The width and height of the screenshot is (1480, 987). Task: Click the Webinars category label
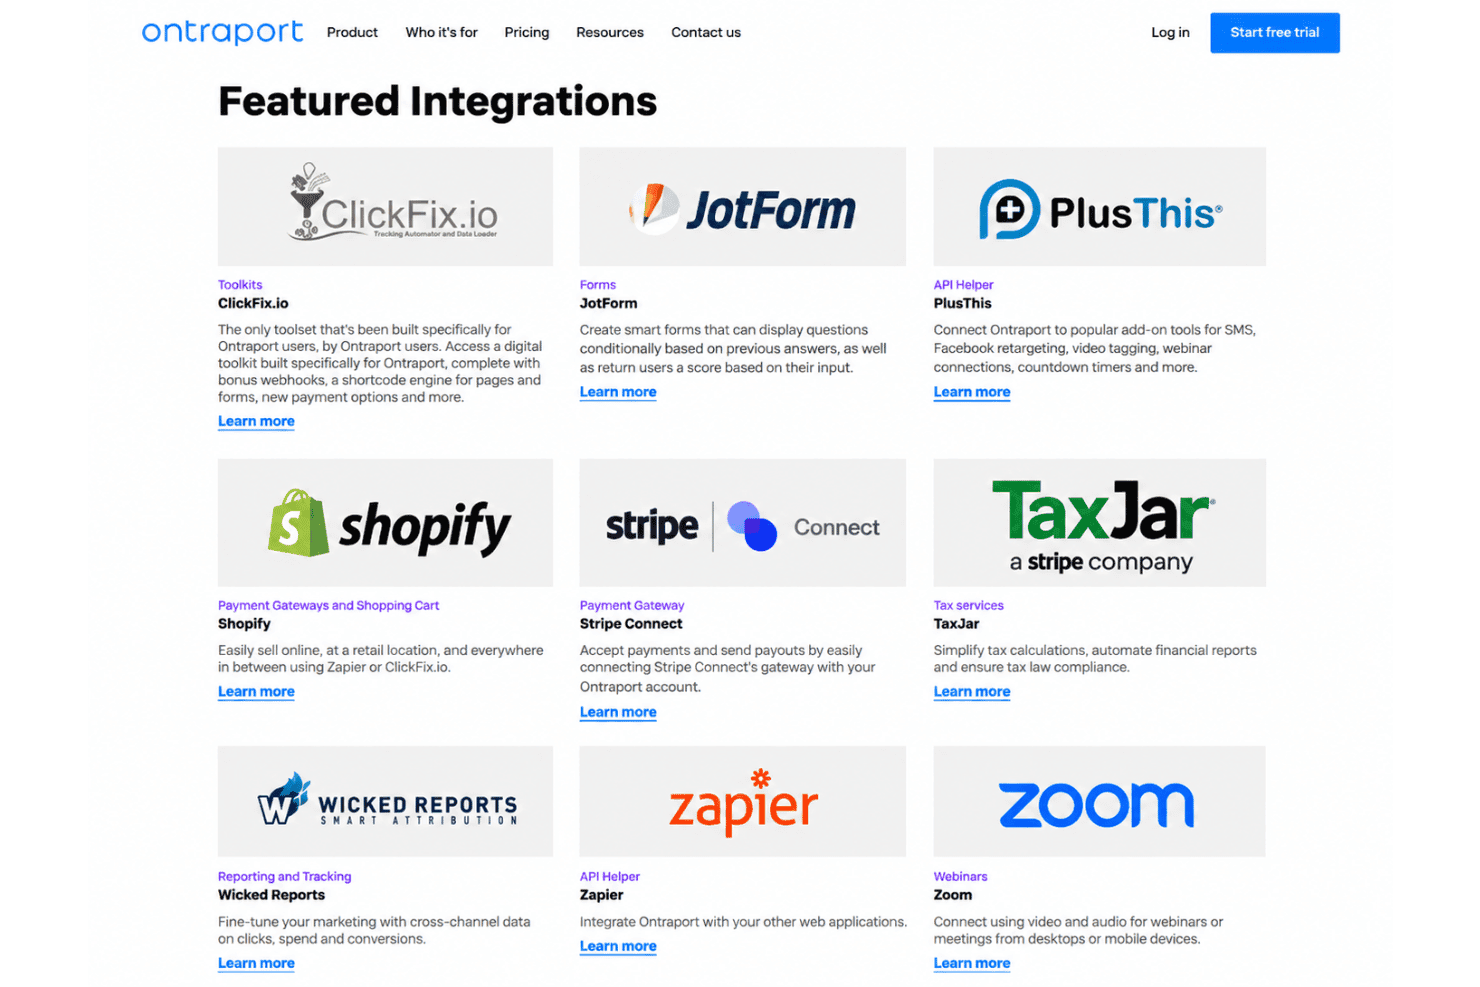[960, 876]
